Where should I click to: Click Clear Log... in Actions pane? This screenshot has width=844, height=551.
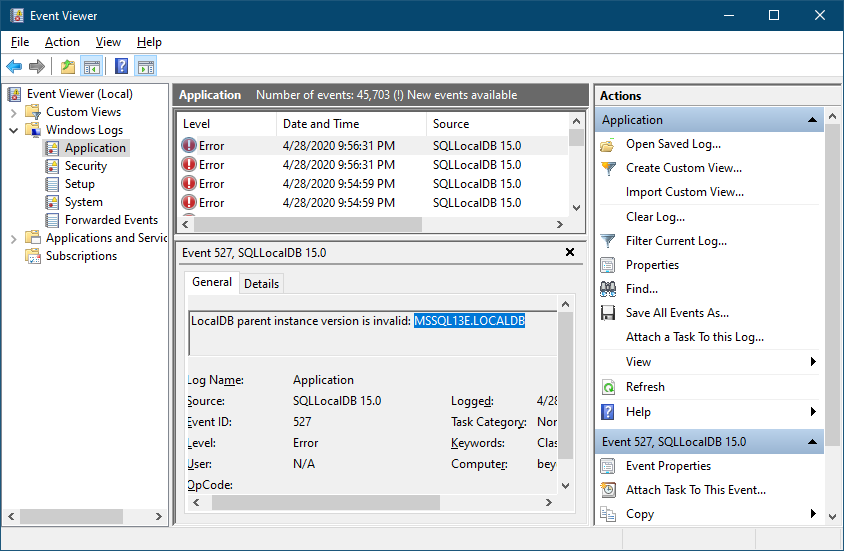(655, 217)
